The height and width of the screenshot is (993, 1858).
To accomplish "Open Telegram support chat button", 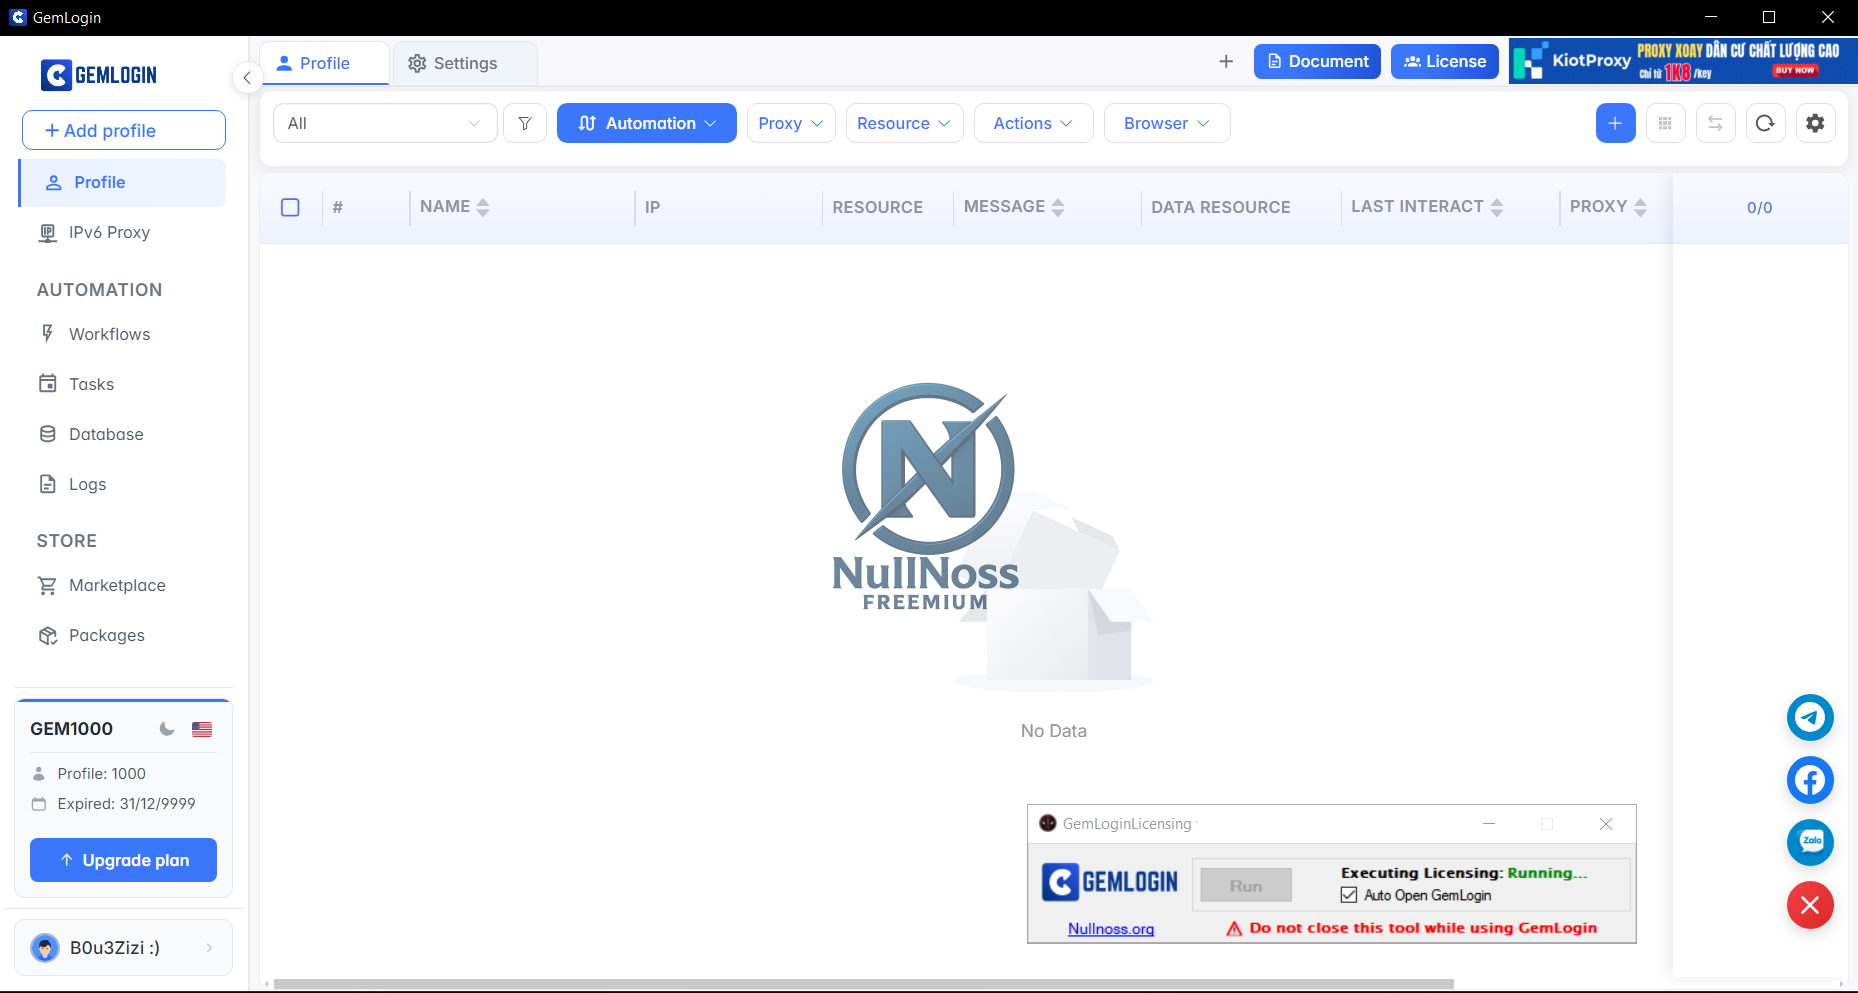I will click(1810, 717).
